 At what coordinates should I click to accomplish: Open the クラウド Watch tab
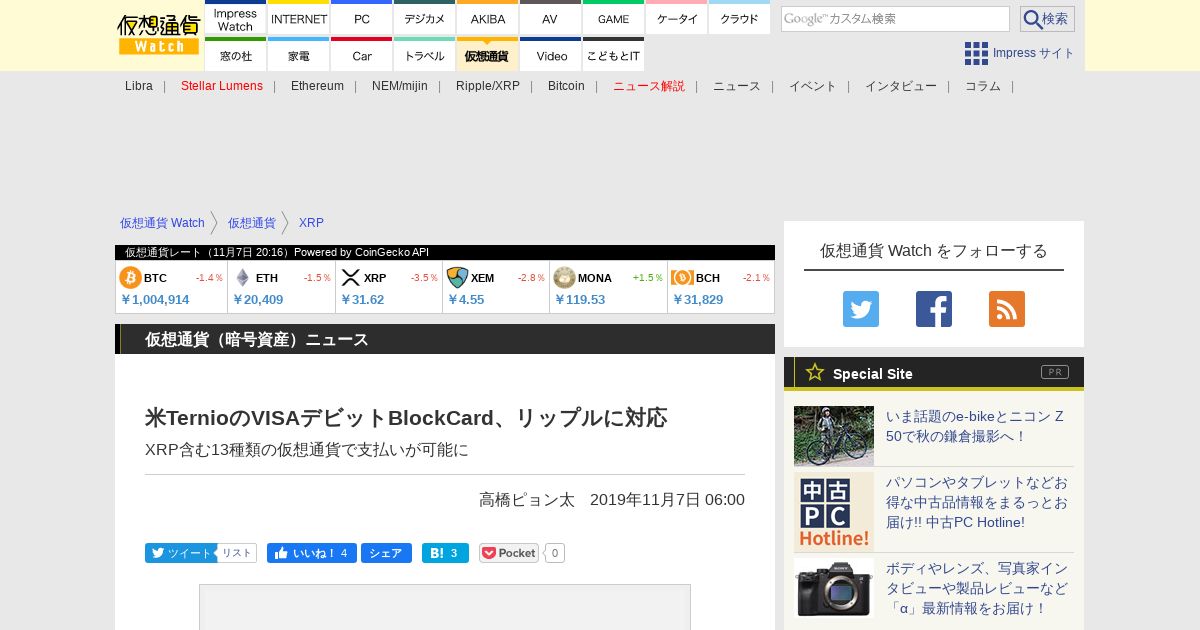(x=739, y=19)
